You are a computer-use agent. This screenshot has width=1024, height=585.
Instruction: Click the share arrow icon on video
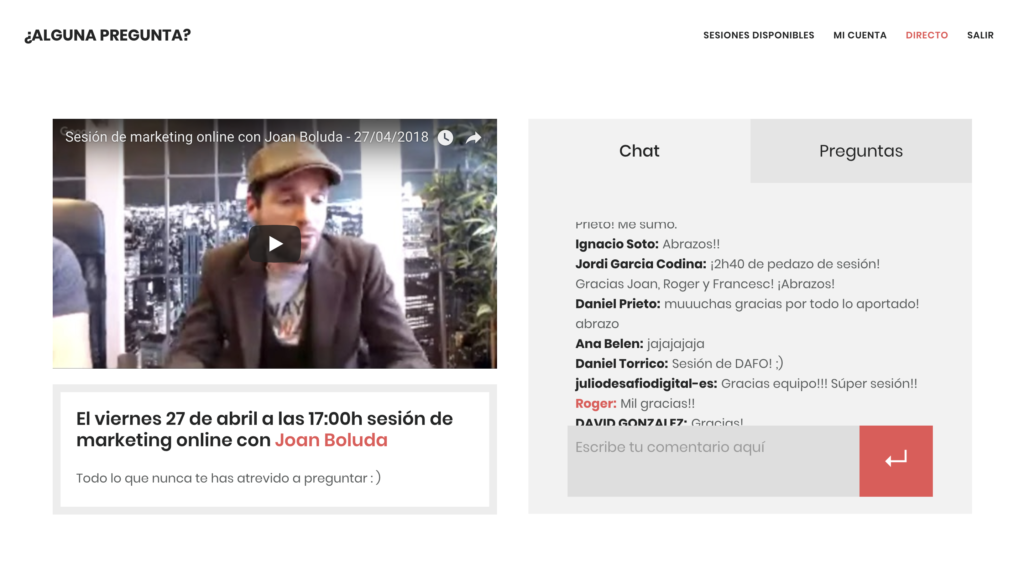coord(474,138)
